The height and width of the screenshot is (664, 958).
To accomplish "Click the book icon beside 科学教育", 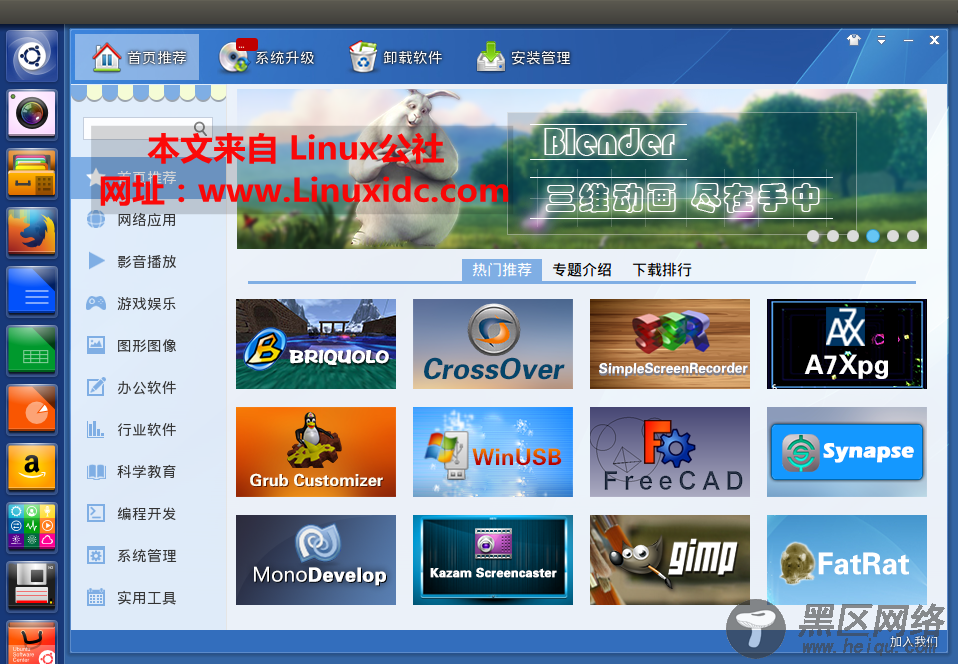I will tap(96, 472).
